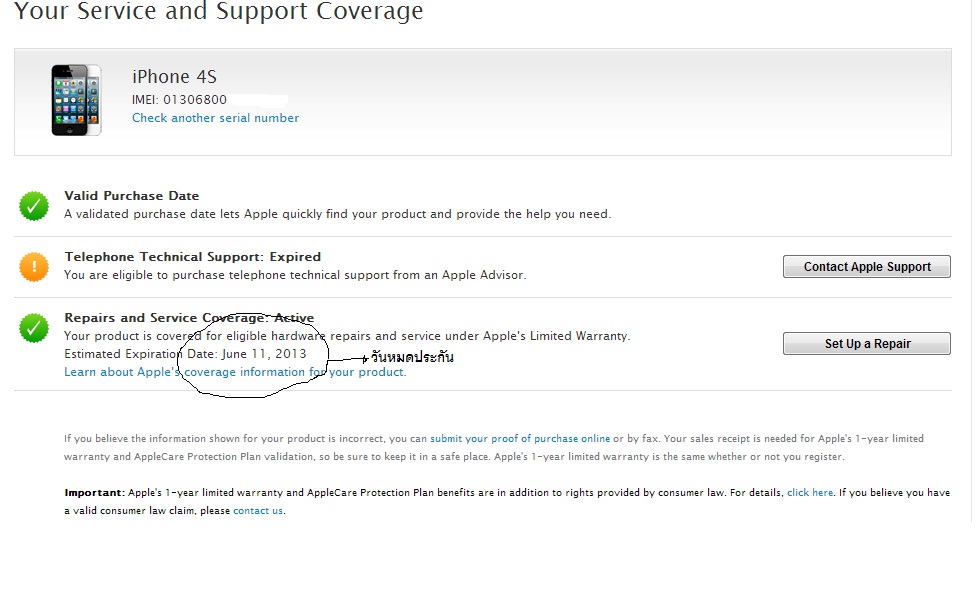Follow the submit your proof of purchase online link
The width and height of the screenshot is (978, 612).
[x=520, y=439]
